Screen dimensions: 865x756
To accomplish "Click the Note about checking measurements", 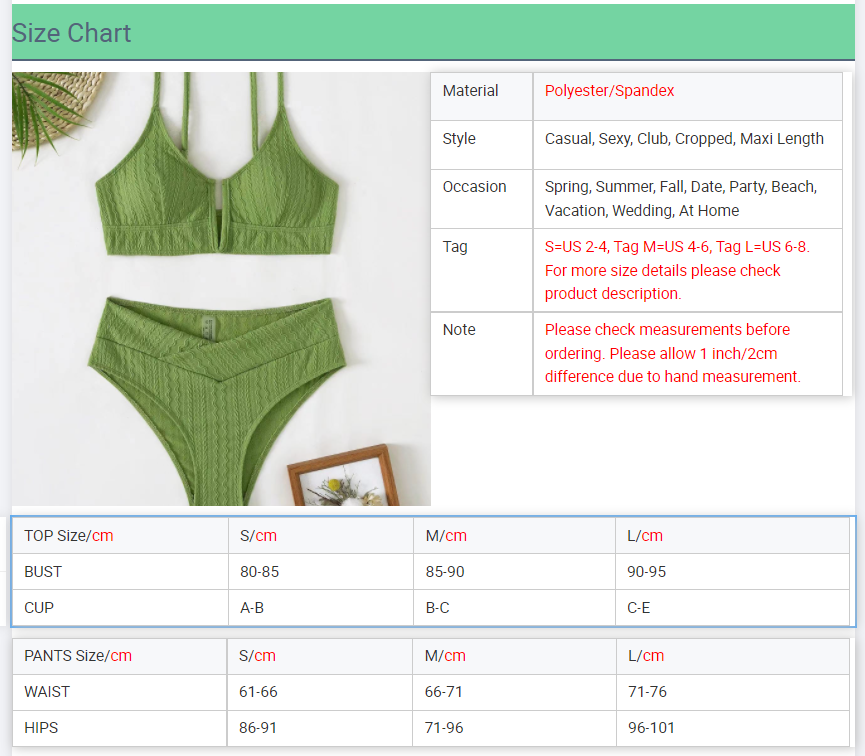I will (673, 353).
